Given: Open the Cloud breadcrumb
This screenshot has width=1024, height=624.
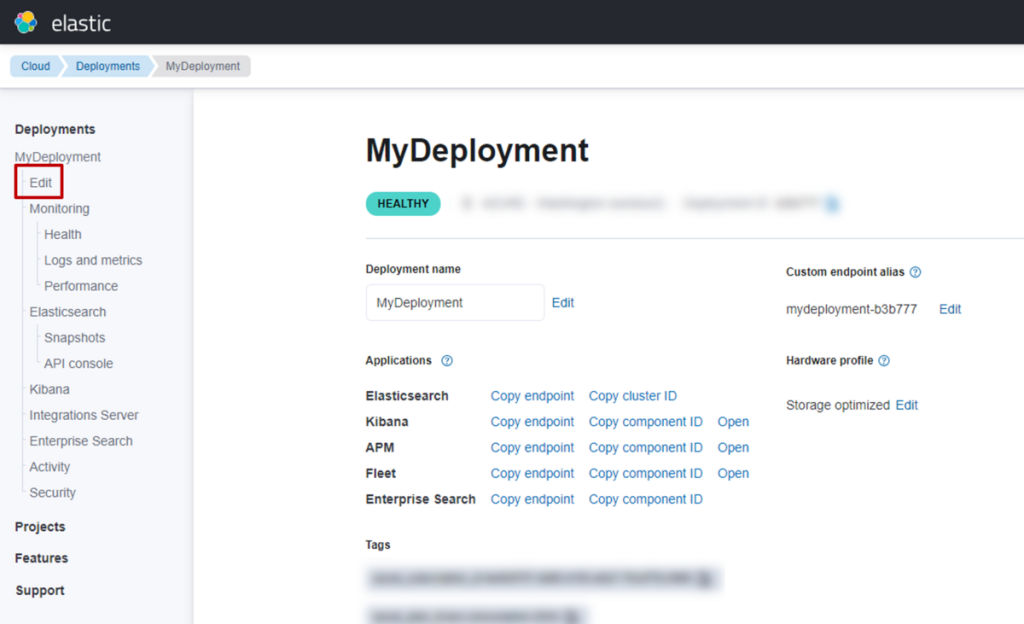Looking at the screenshot, I should pos(35,66).
